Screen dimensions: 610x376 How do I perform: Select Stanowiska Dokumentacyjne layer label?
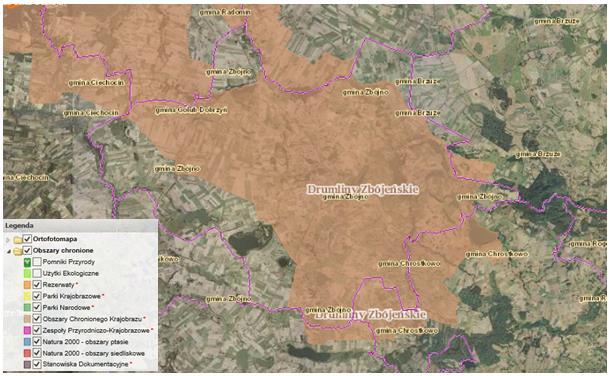tap(86, 364)
